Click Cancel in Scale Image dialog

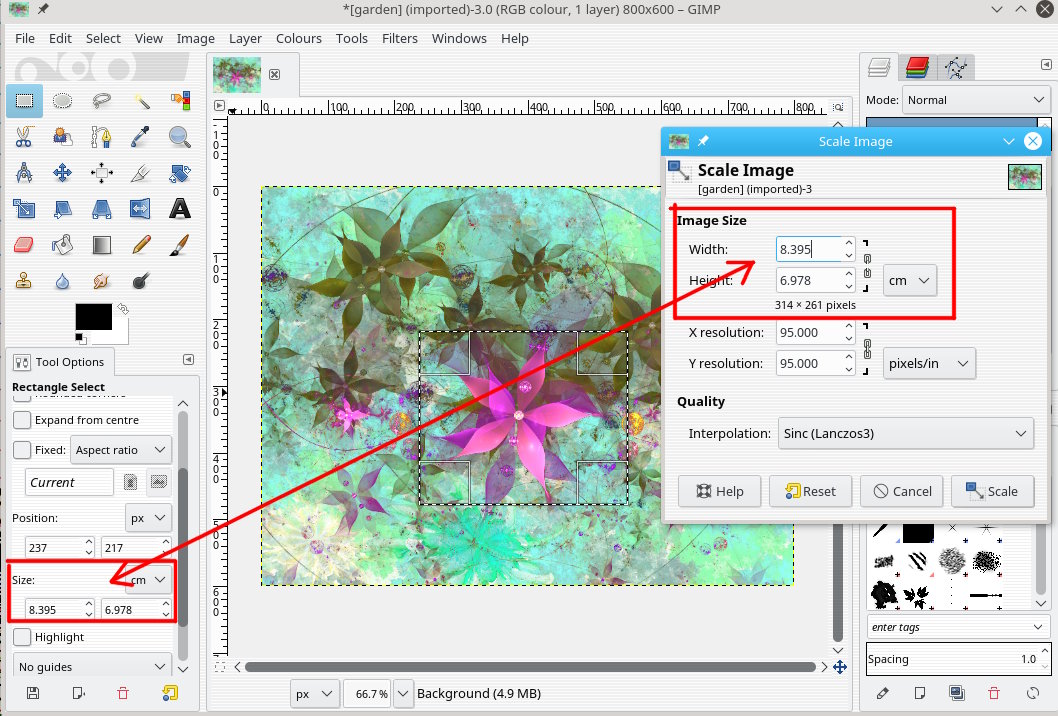point(902,491)
